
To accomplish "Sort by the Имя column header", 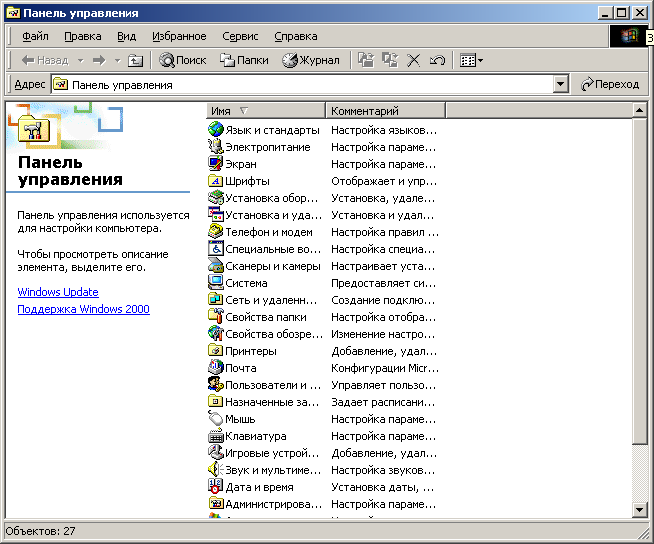I will tap(266, 111).
